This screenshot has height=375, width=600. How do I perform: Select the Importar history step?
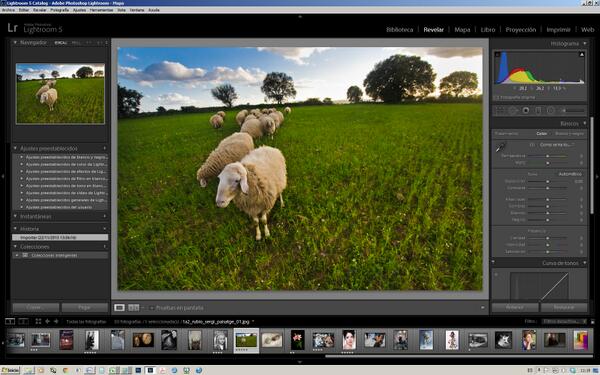click(60, 237)
